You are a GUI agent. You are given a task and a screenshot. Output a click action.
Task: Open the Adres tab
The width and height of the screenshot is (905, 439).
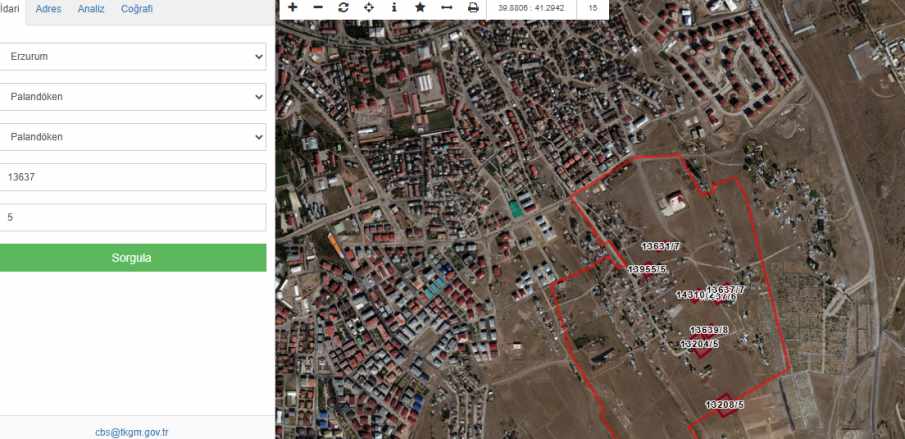[x=48, y=9]
